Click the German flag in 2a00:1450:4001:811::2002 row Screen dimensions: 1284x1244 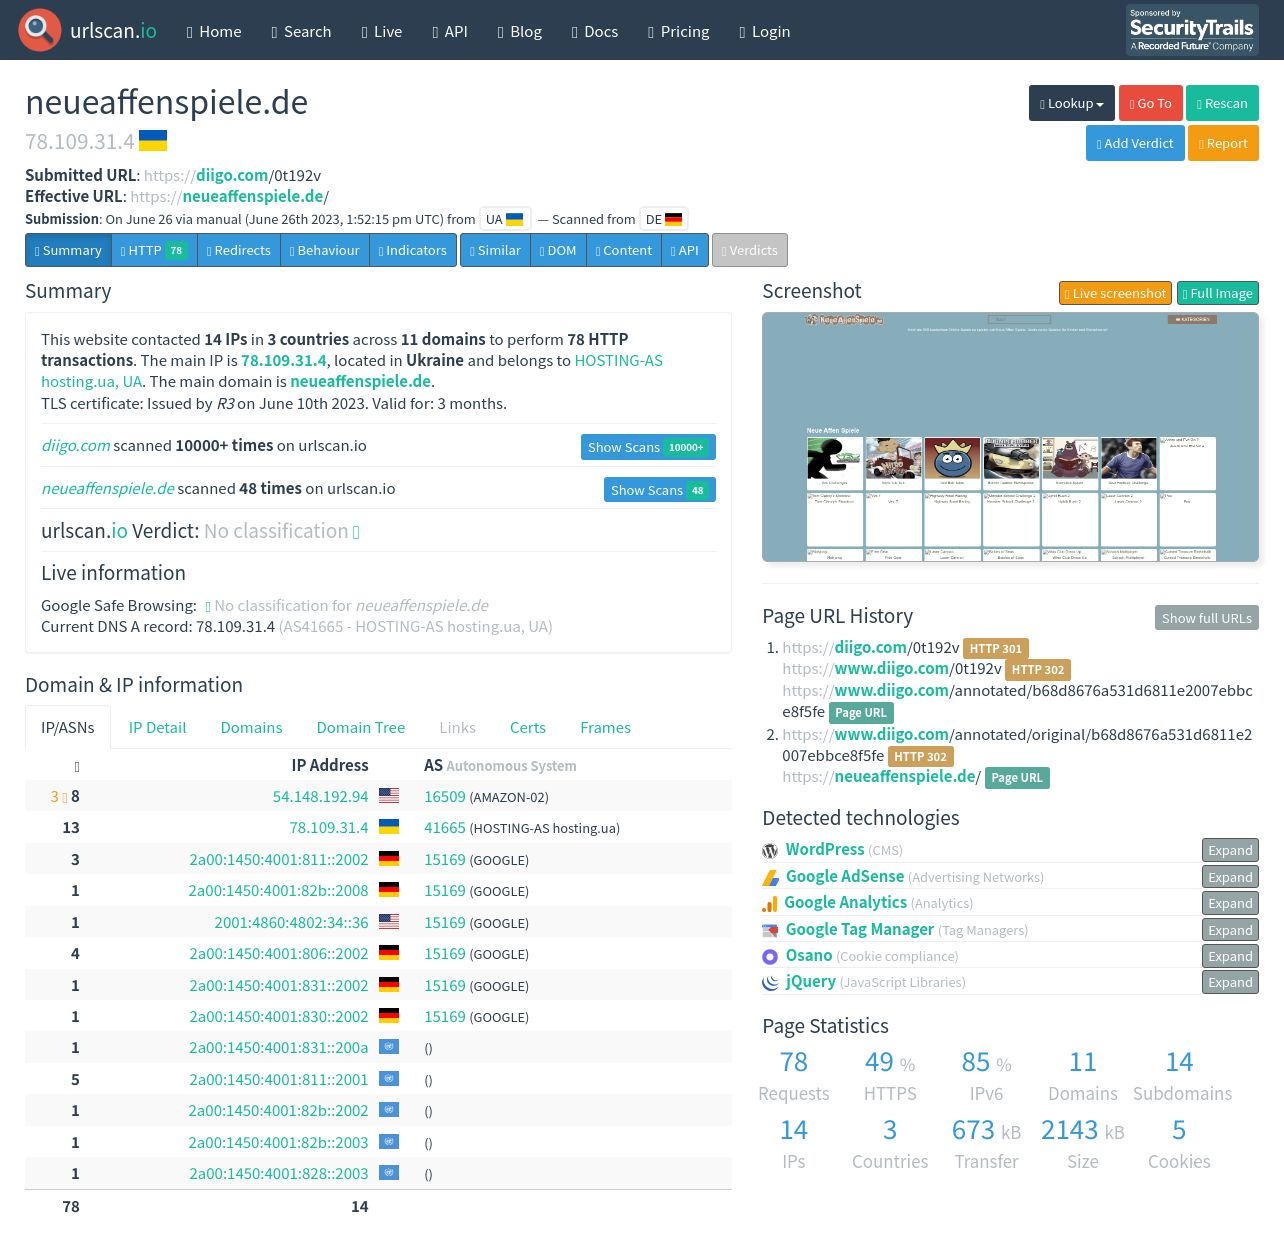389,859
